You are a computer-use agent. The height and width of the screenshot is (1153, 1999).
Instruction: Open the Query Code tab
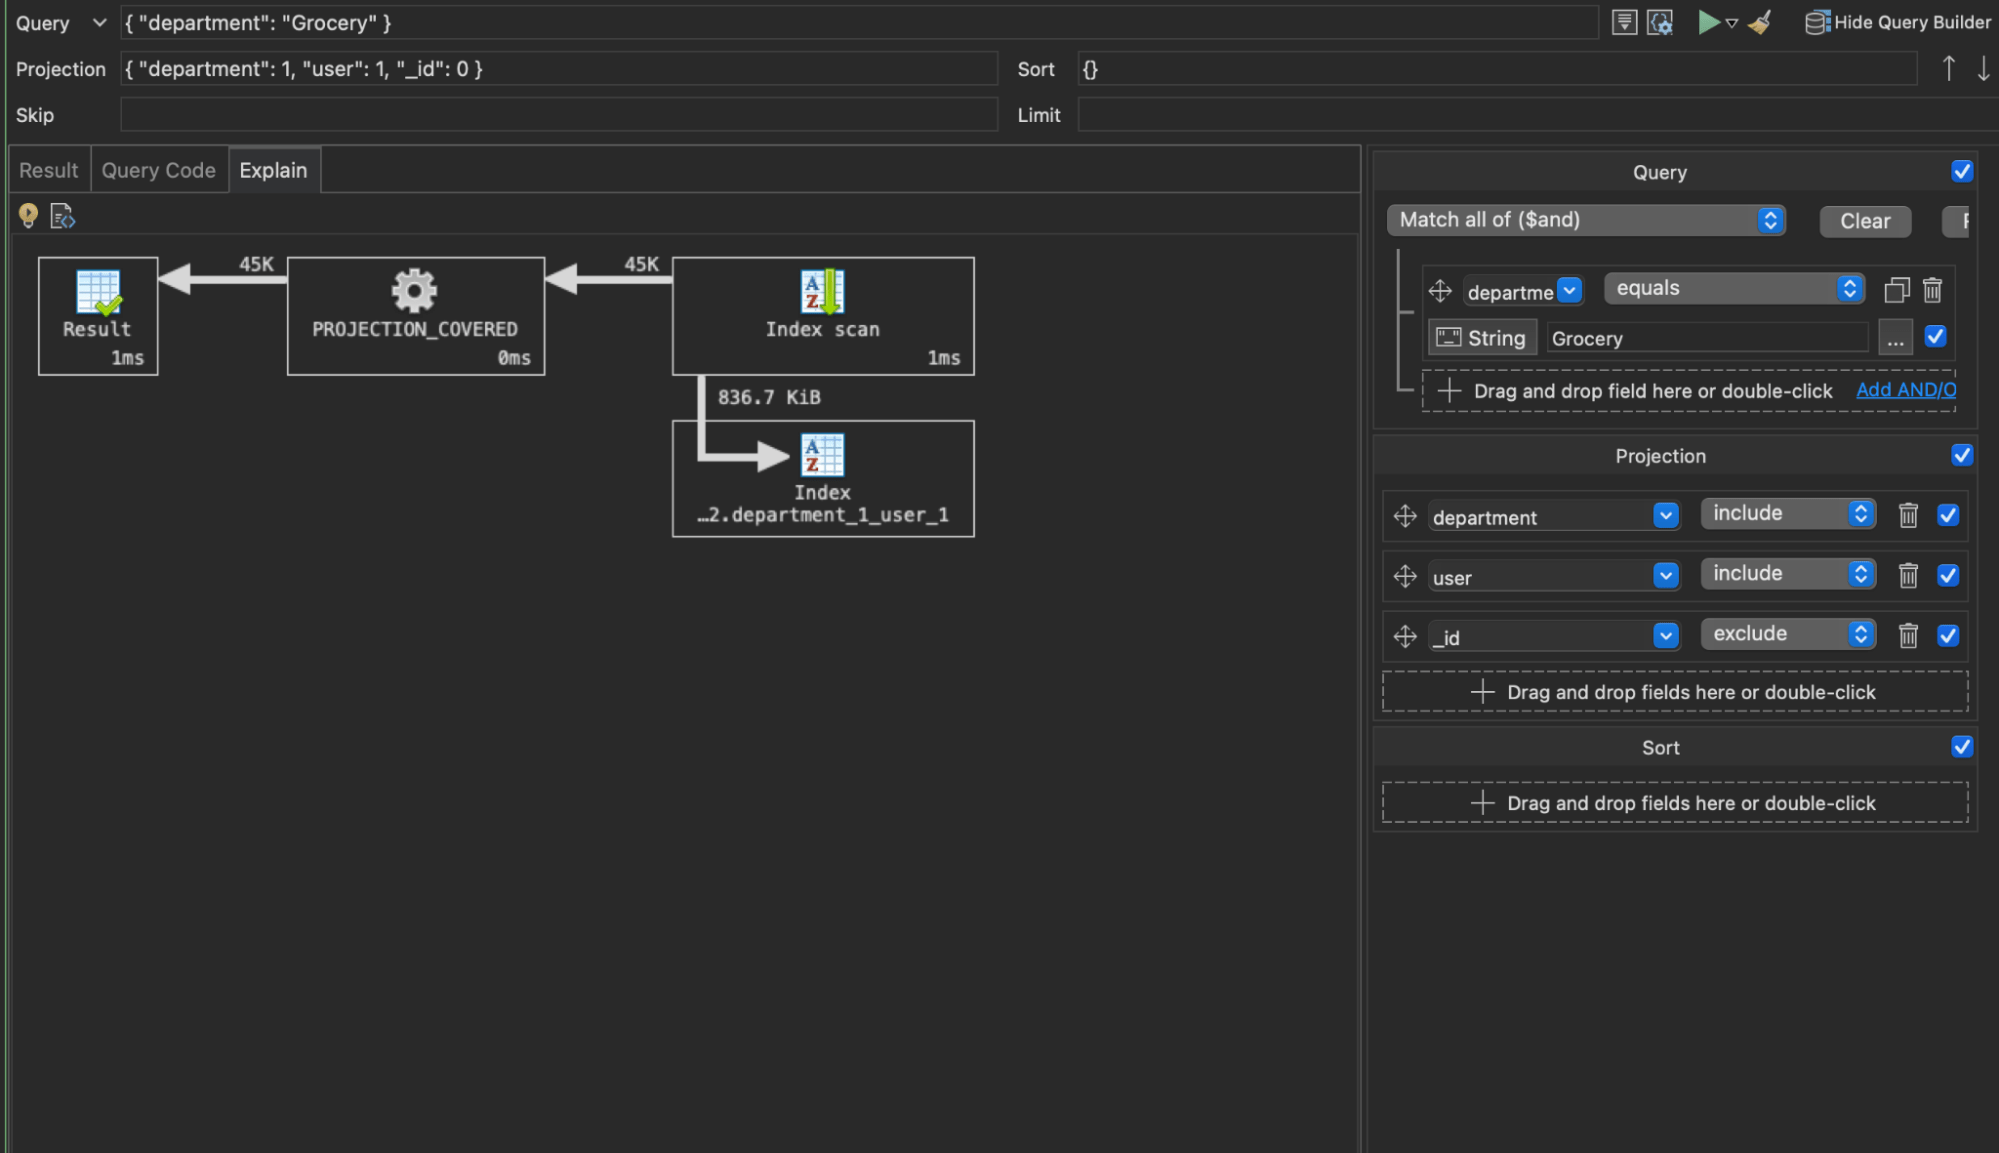tap(157, 169)
